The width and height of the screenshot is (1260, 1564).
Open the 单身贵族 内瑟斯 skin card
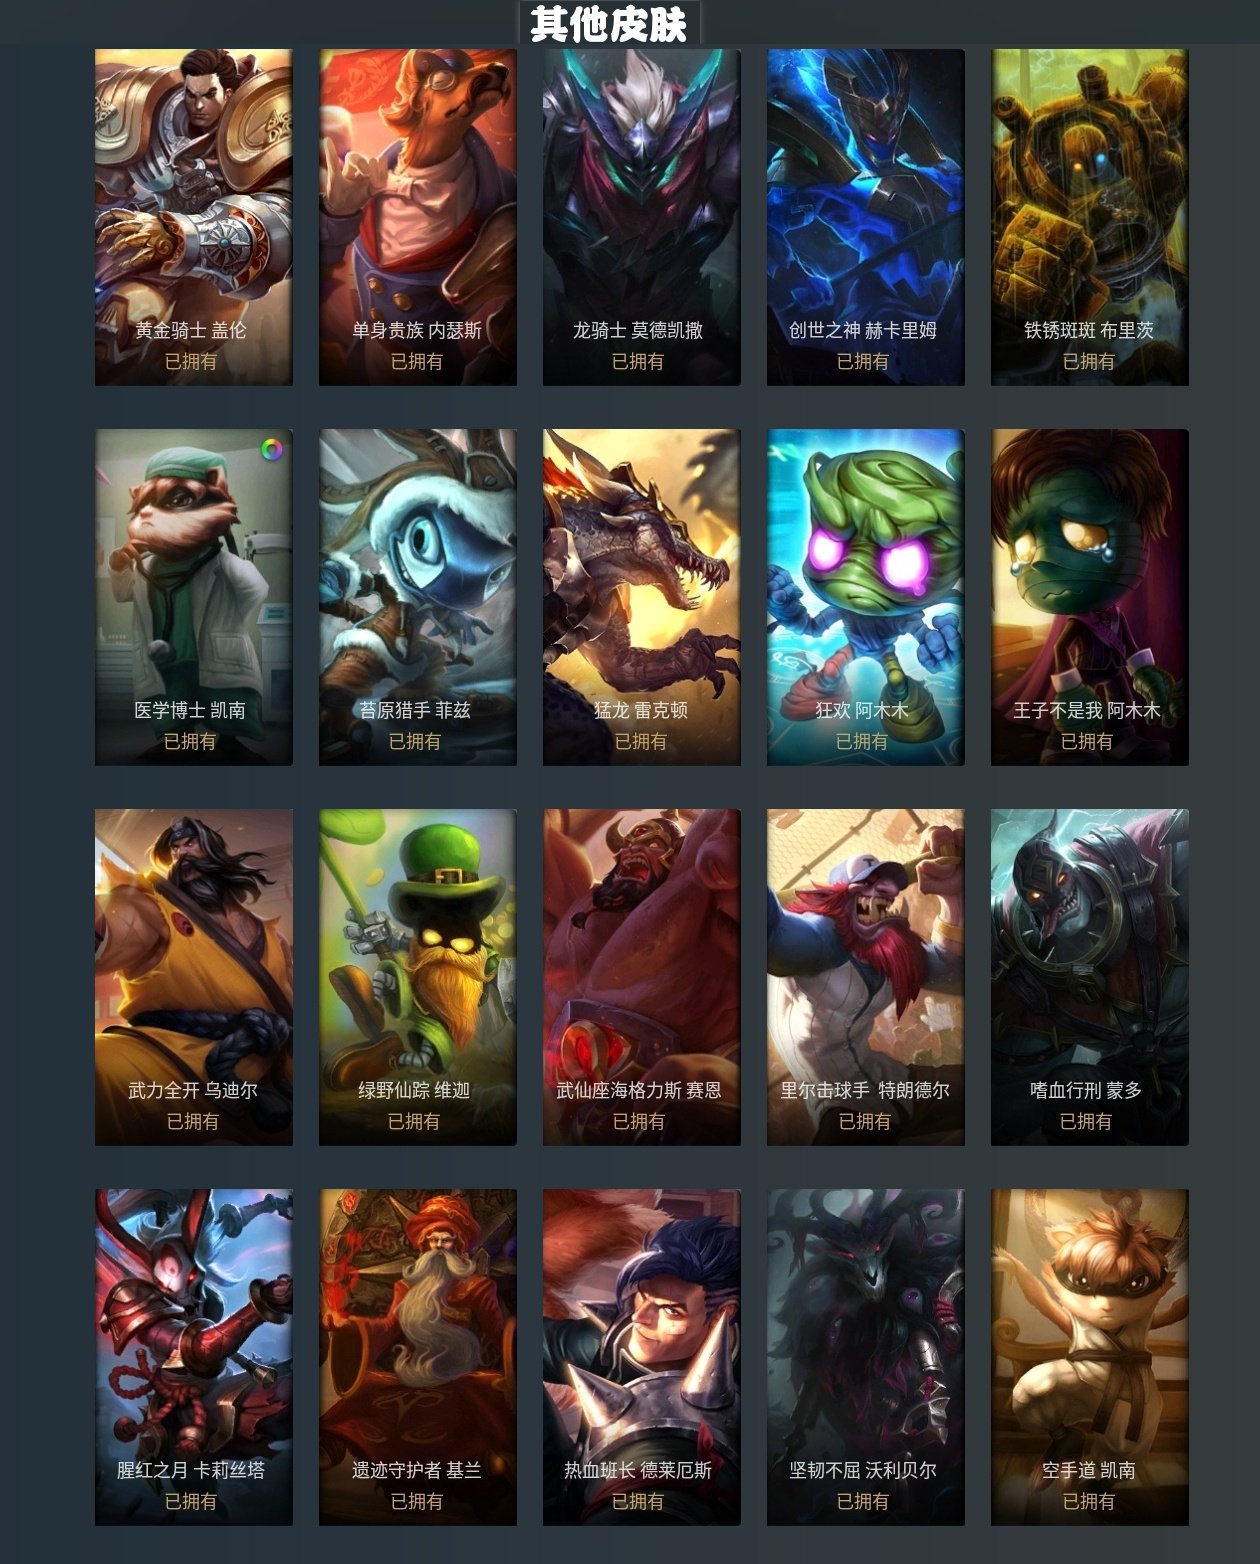point(418,217)
